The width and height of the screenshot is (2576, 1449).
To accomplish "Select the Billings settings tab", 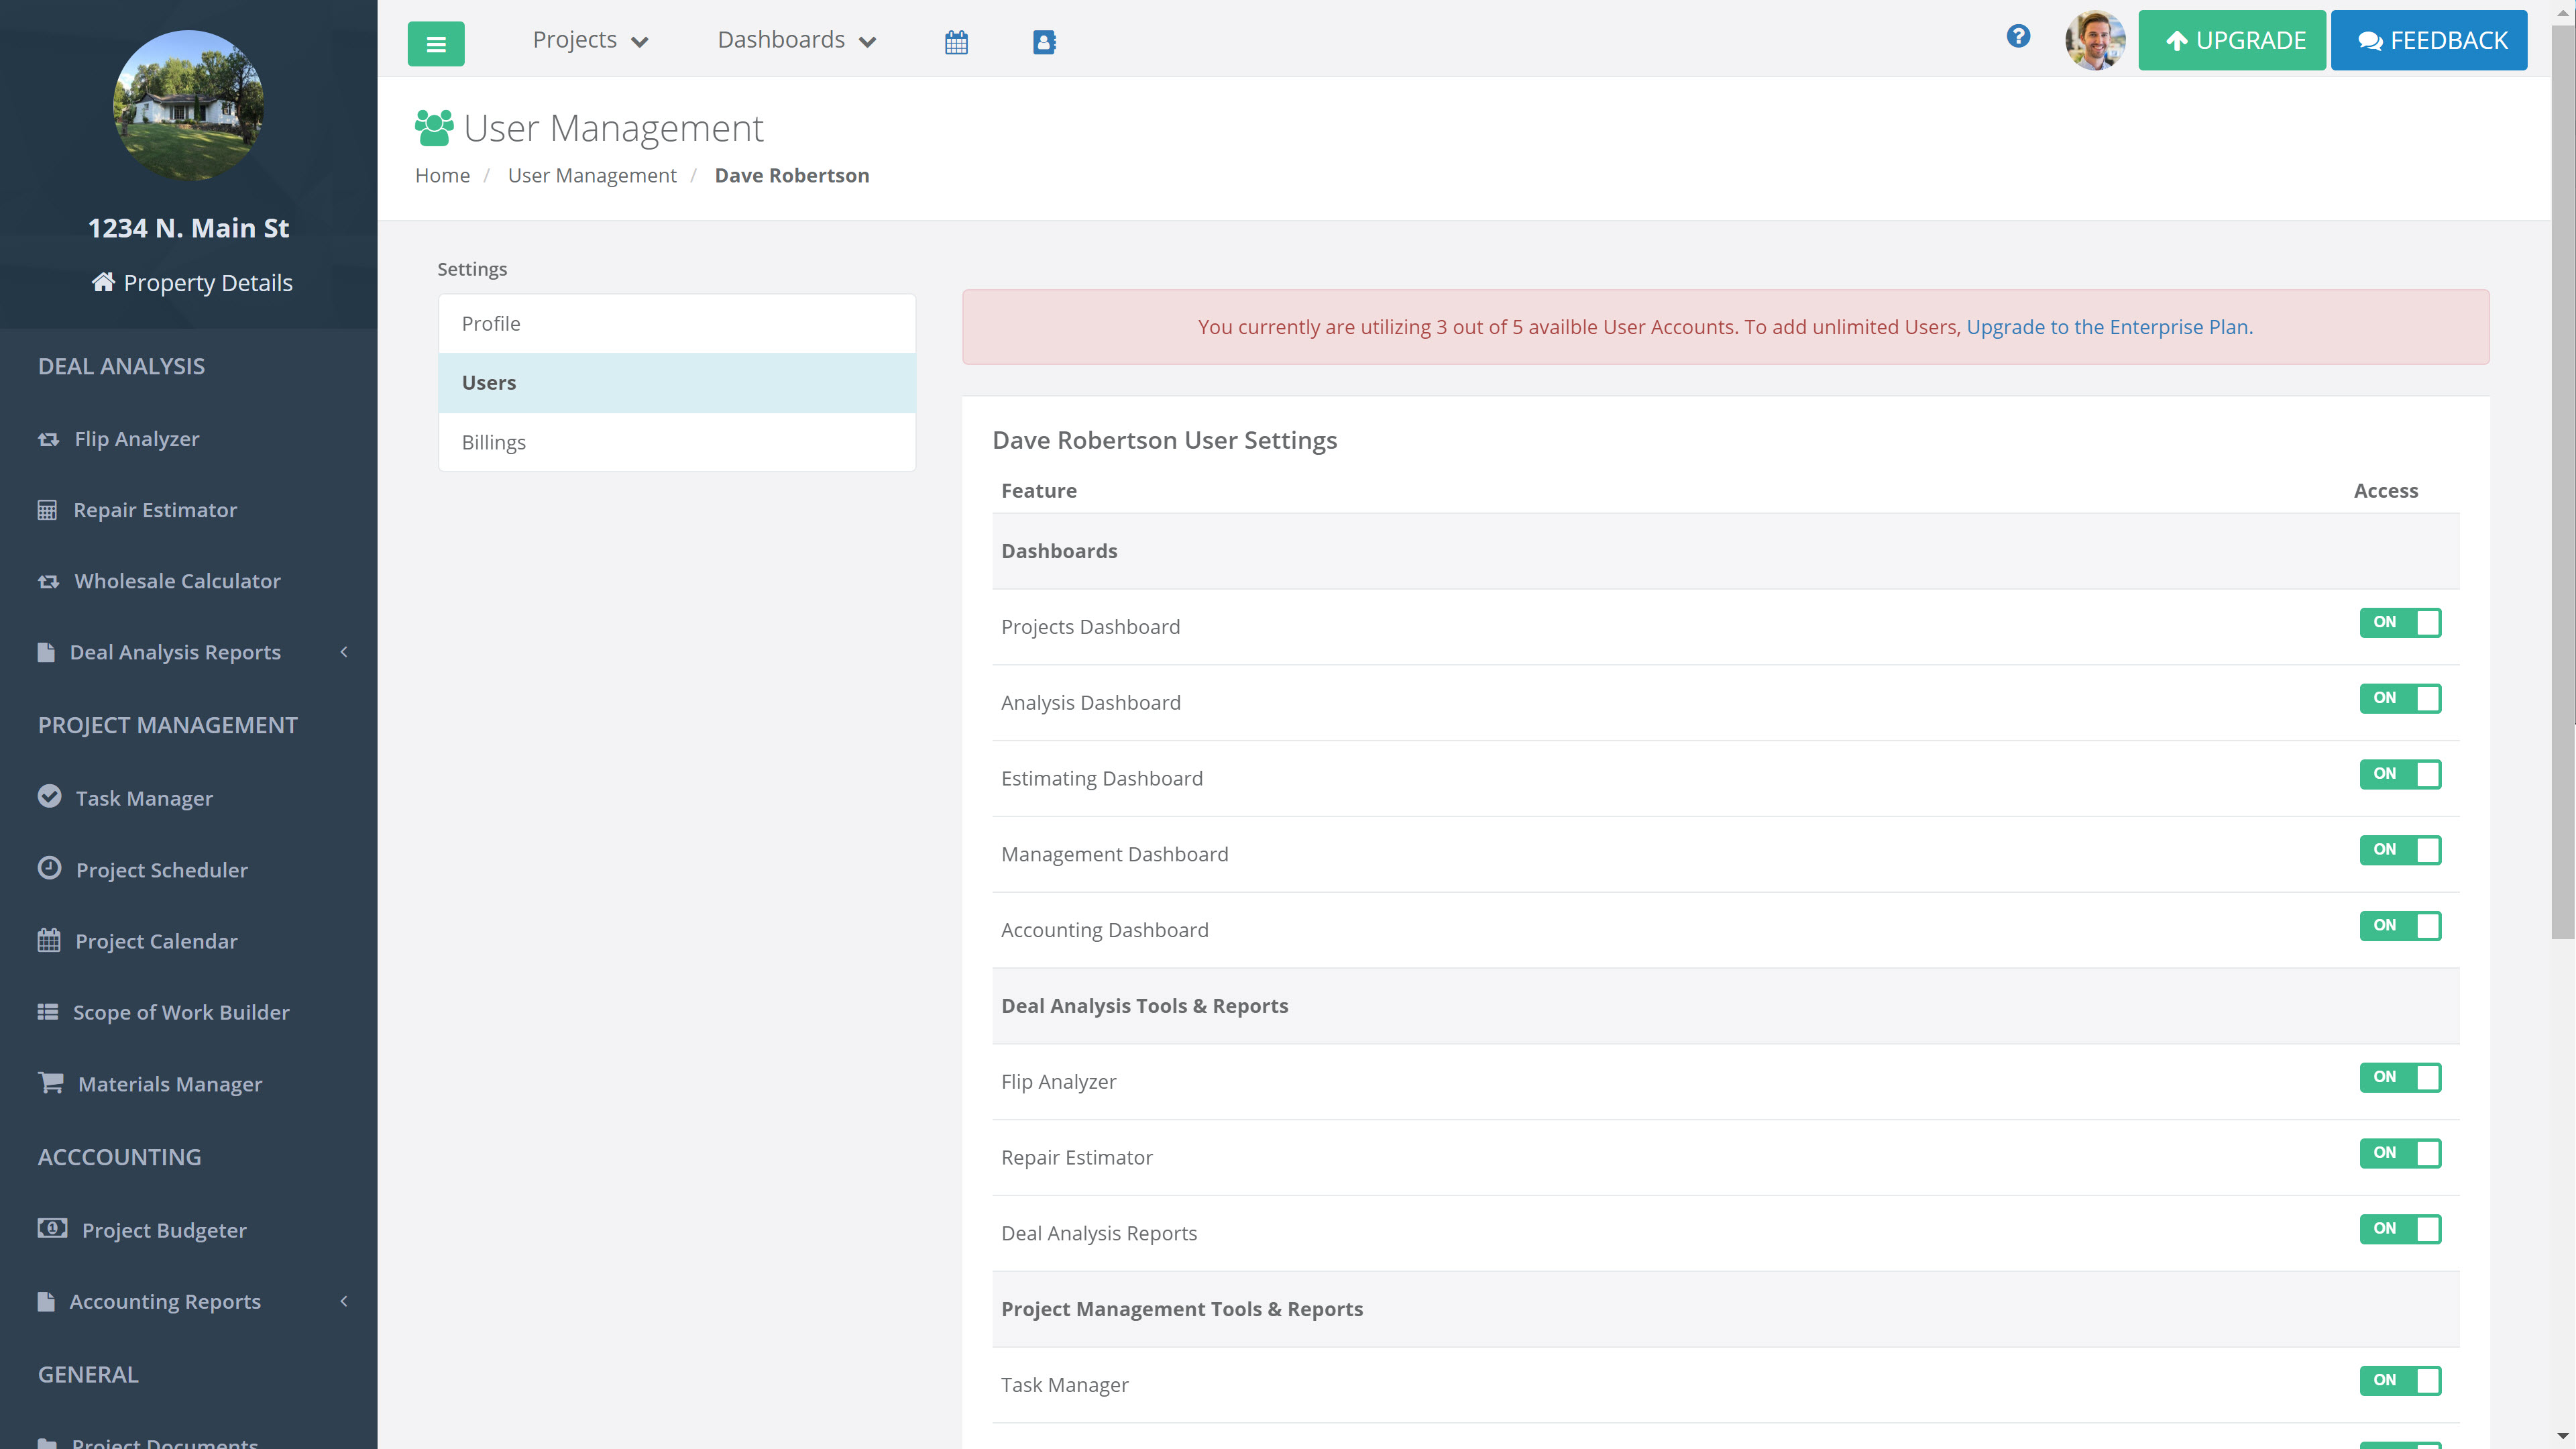I will tap(677, 442).
